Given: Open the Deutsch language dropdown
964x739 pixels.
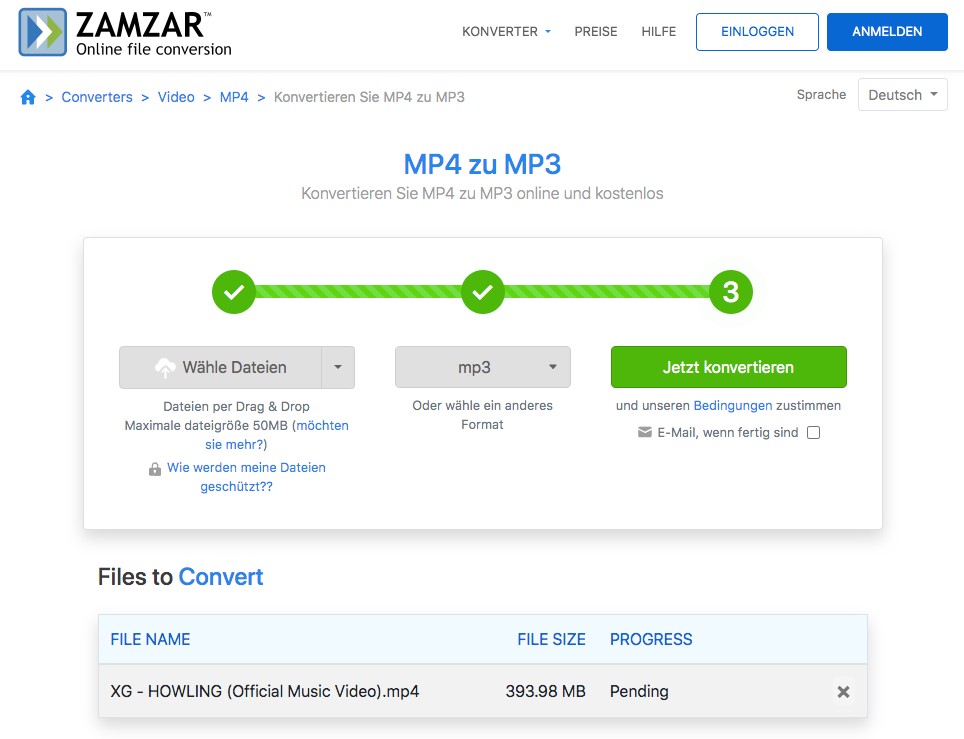Looking at the screenshot, I should tap(903, 95).
